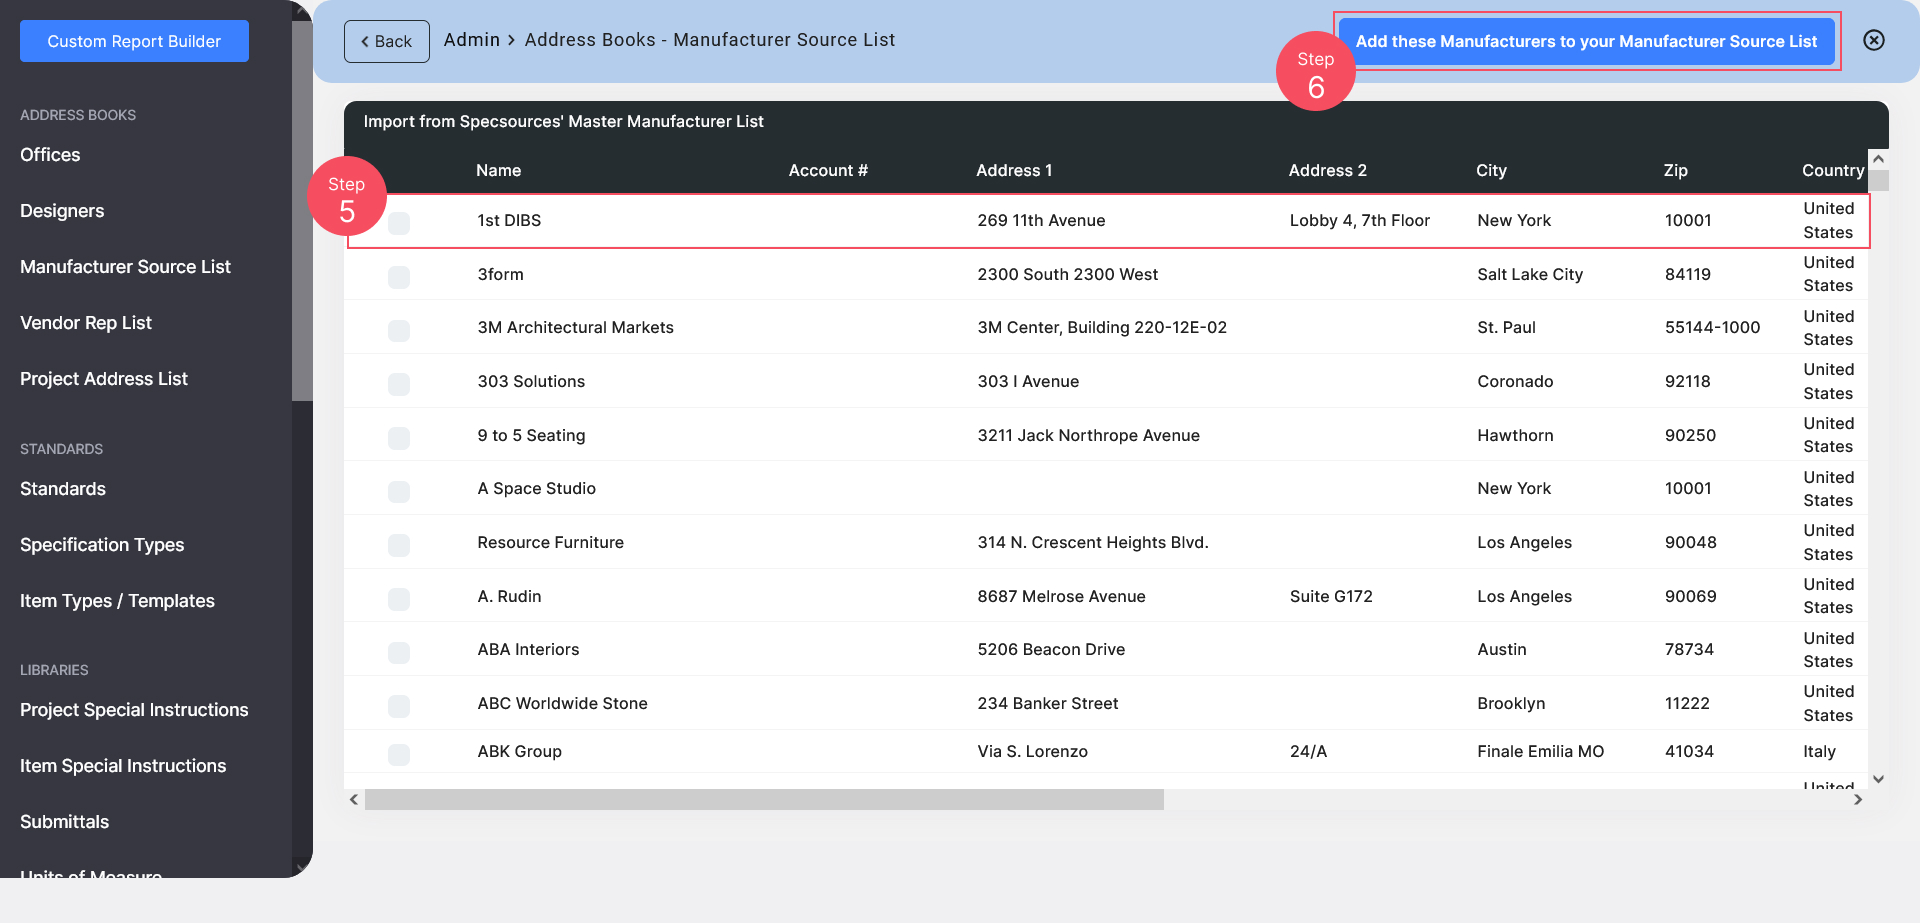Check the ABK Group checkbox
The image size is (1920, 923).
(x=399, y=753)
